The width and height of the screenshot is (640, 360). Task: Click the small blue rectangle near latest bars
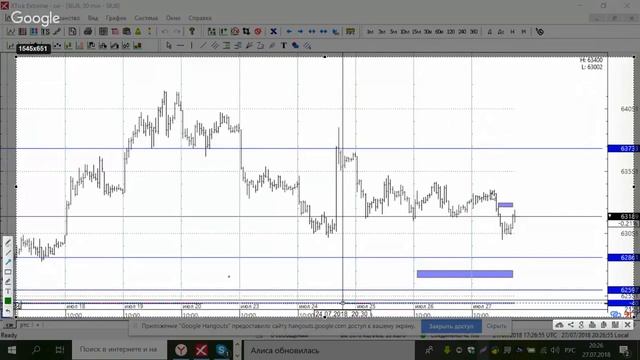[506, 205]
